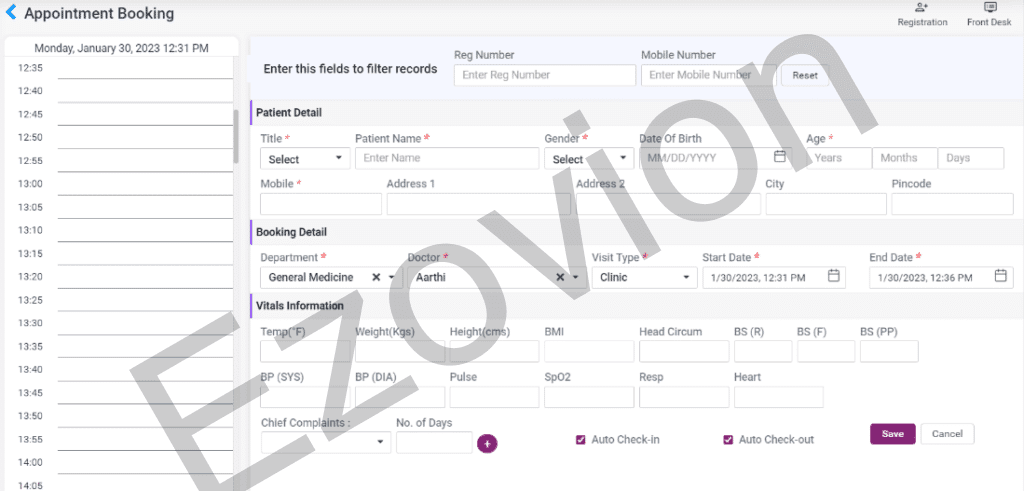Open the End Date calendar picker
The height and width of the screenshot is (491, 1024).
[1000, 276]
